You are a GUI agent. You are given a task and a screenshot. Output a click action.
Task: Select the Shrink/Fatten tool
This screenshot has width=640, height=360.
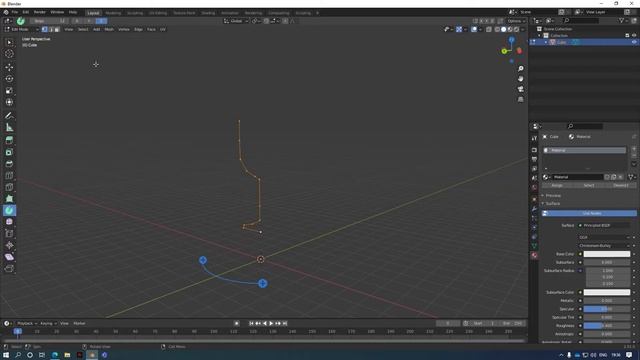(9, 245)
